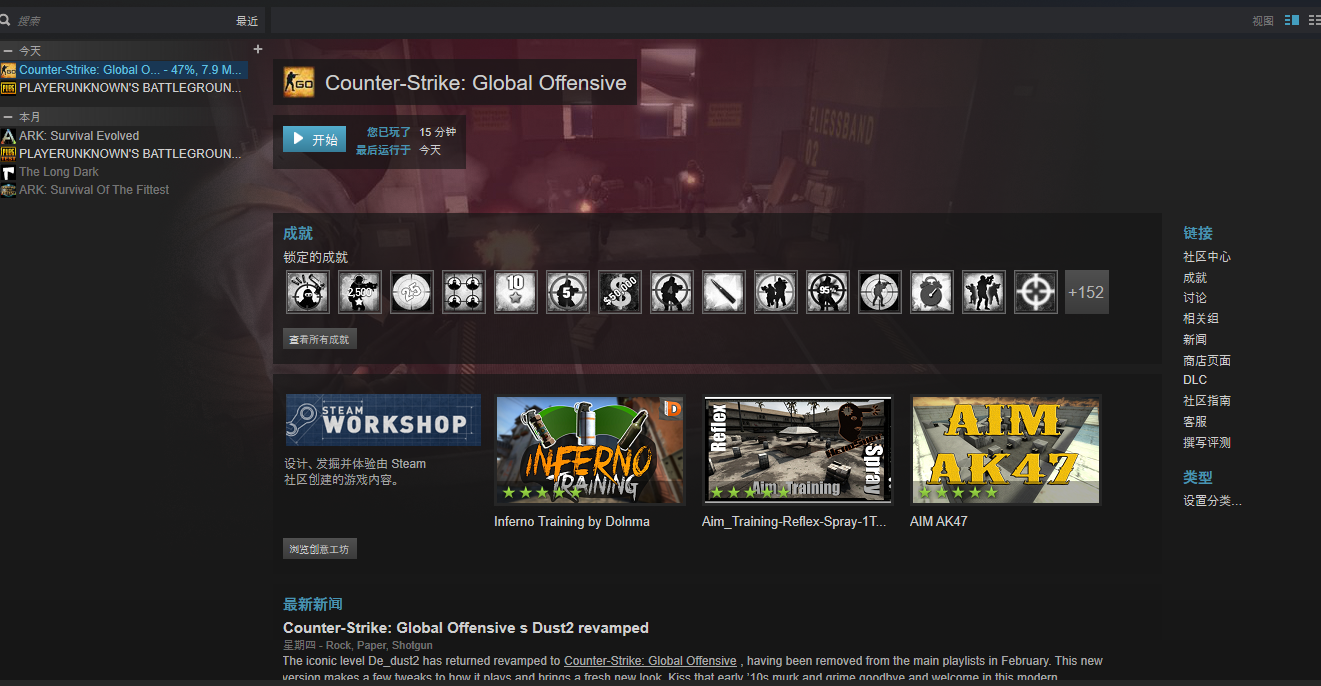Open the Inferno Training workshop thumbnail
Image resolution: width=1321 pixels, height=686 pixels.
(590, 450)
